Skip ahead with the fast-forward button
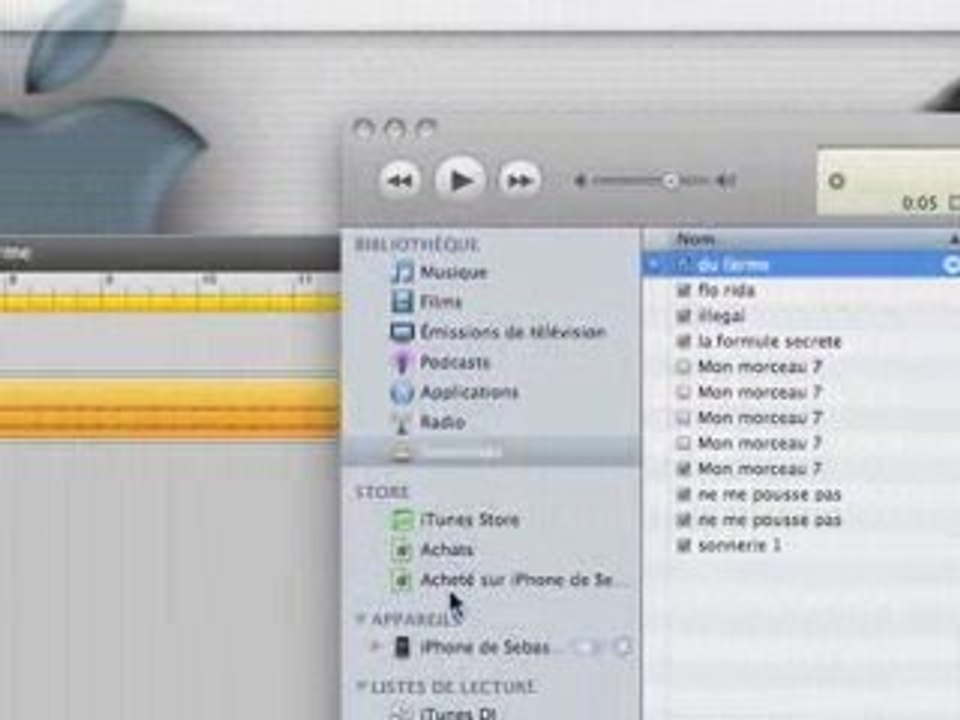 click(520, 181)
